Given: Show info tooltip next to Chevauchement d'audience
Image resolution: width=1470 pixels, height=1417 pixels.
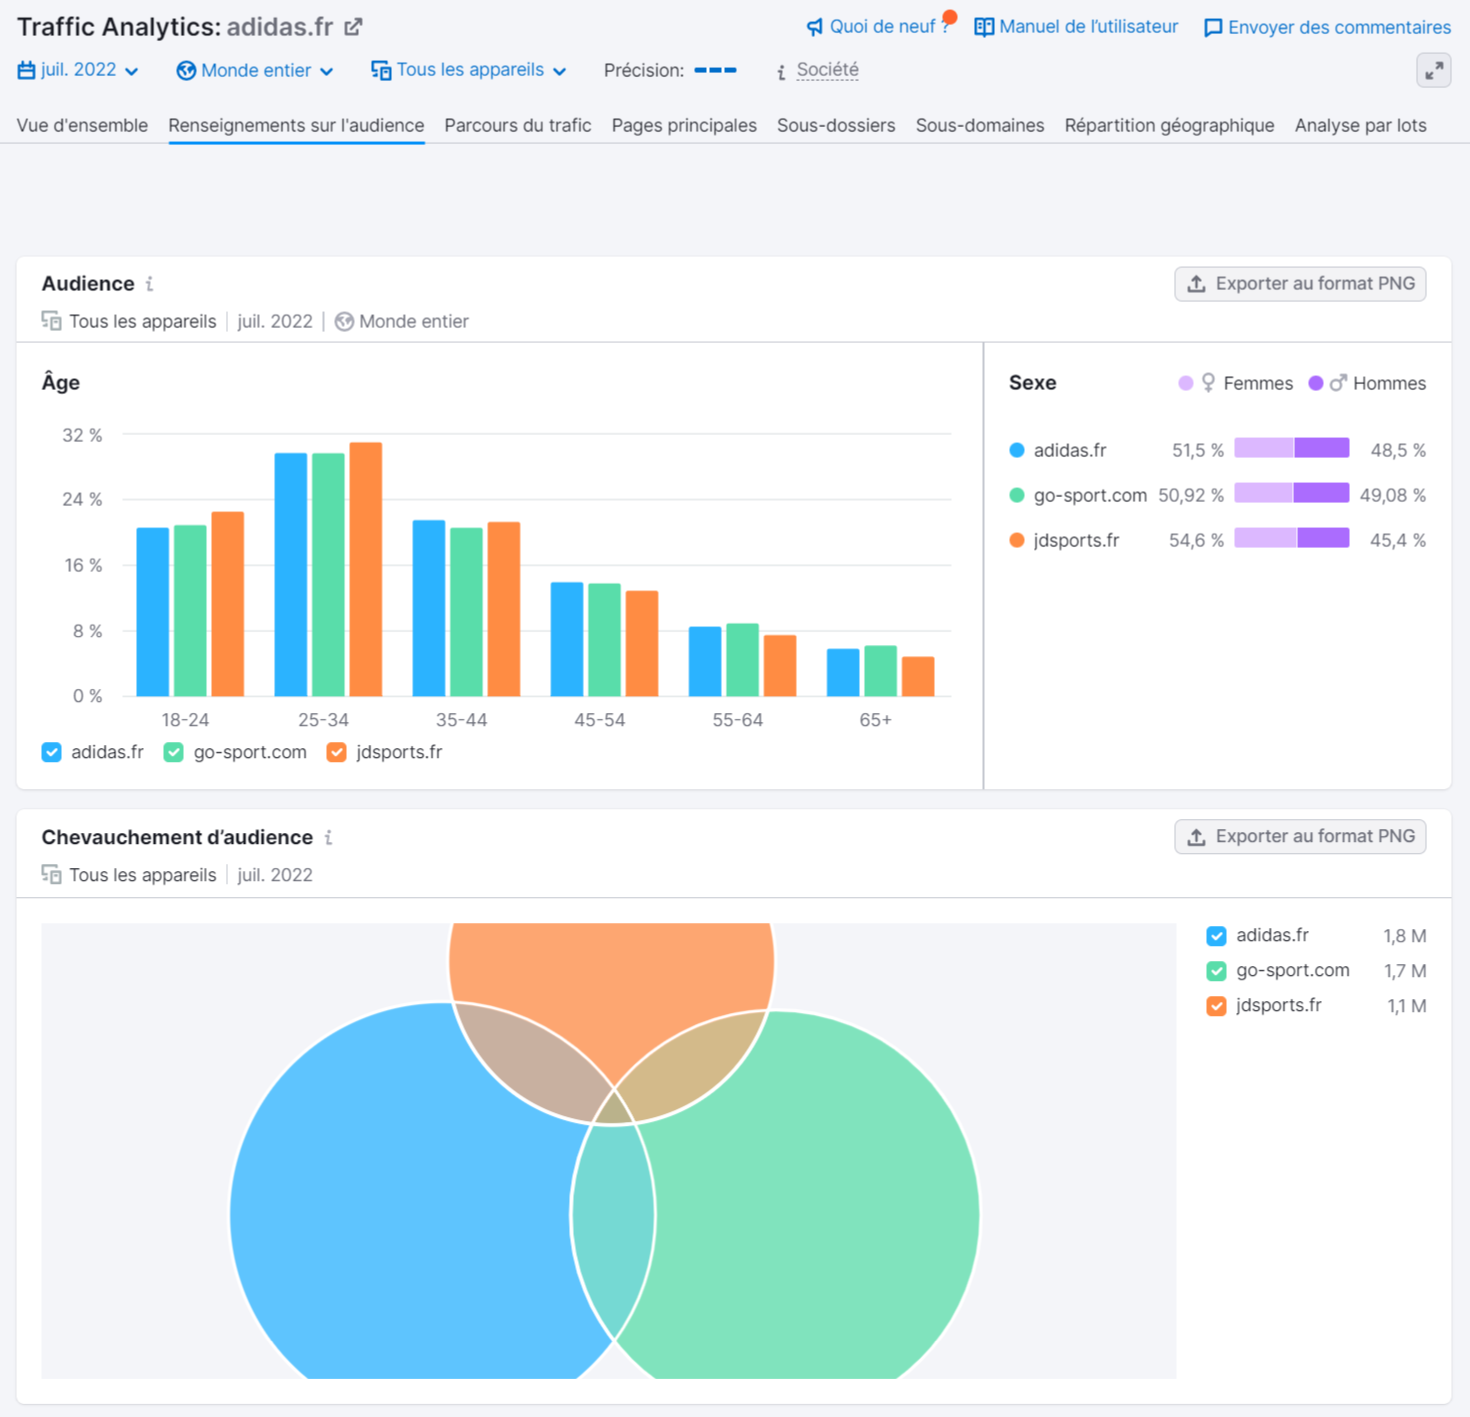Looking at the screenshot, I should click(x=328, y=838).
